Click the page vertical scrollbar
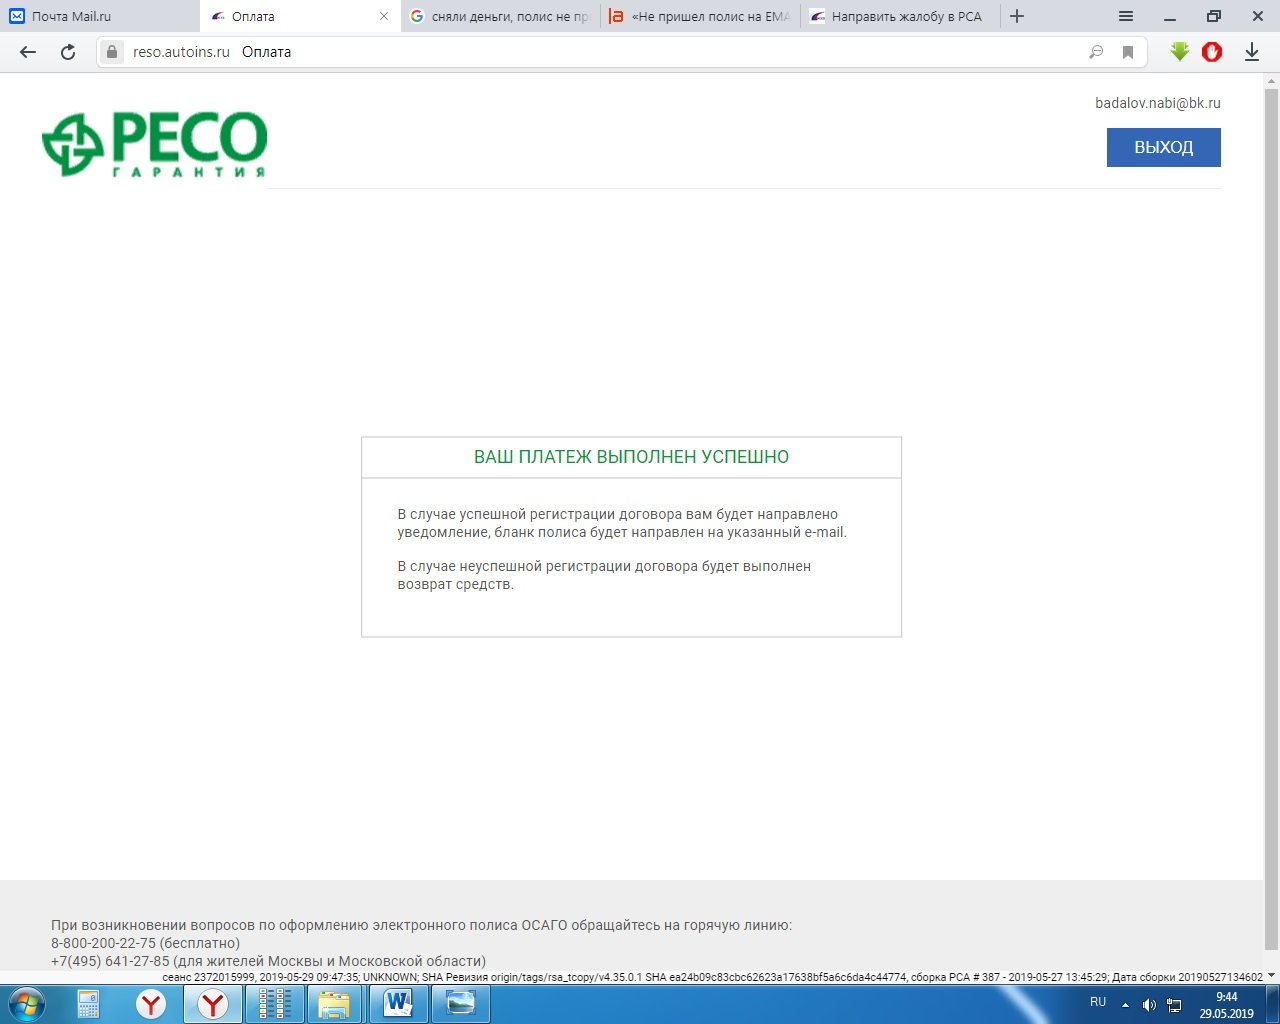Image resolution: width=1280 pixels, height=1024 pixels. pos(1272,518)
